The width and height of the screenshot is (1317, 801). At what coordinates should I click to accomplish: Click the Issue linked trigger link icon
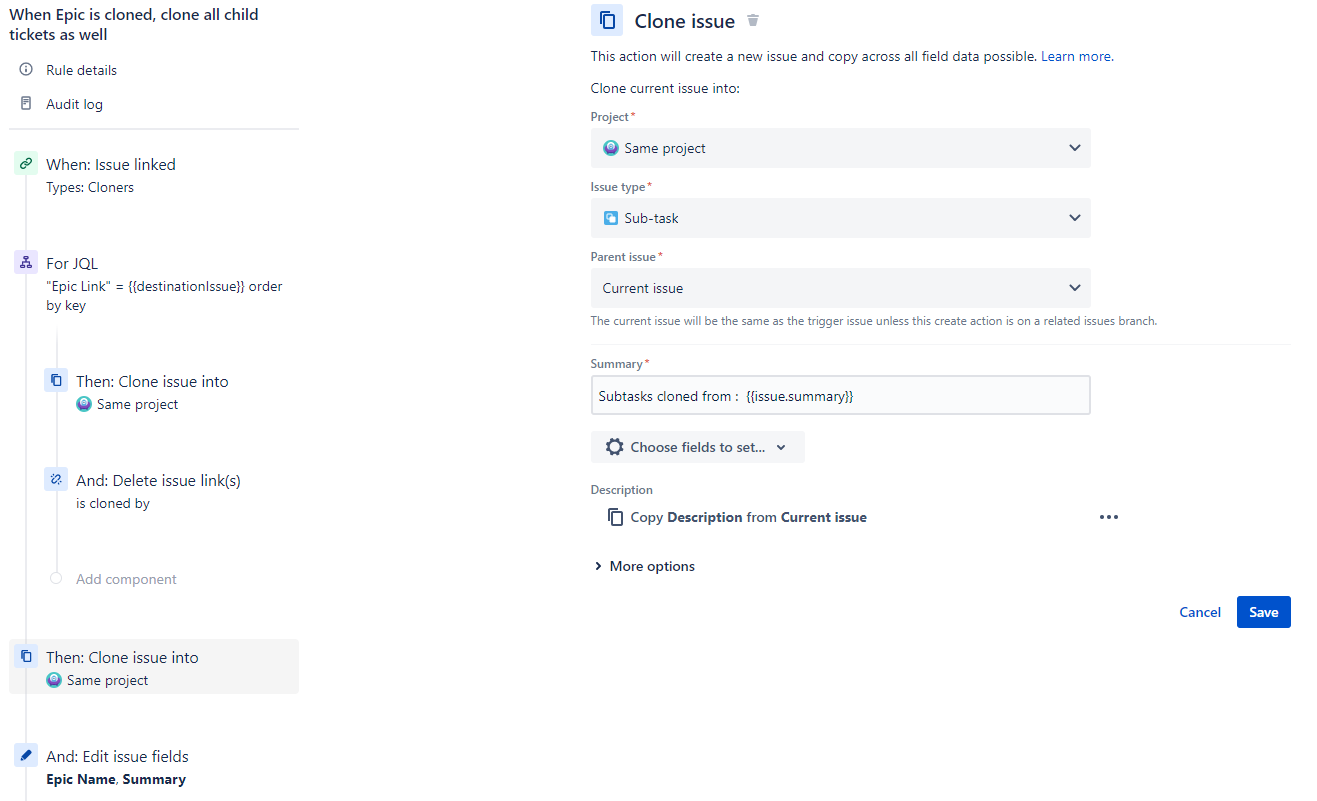point(26,164)
